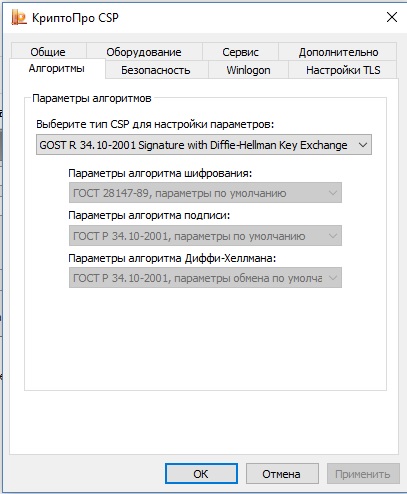Viewport: 407px width, 494px height.
Task: Click the group title 'Параметры алгоритмов'
Action: point(92,98)
